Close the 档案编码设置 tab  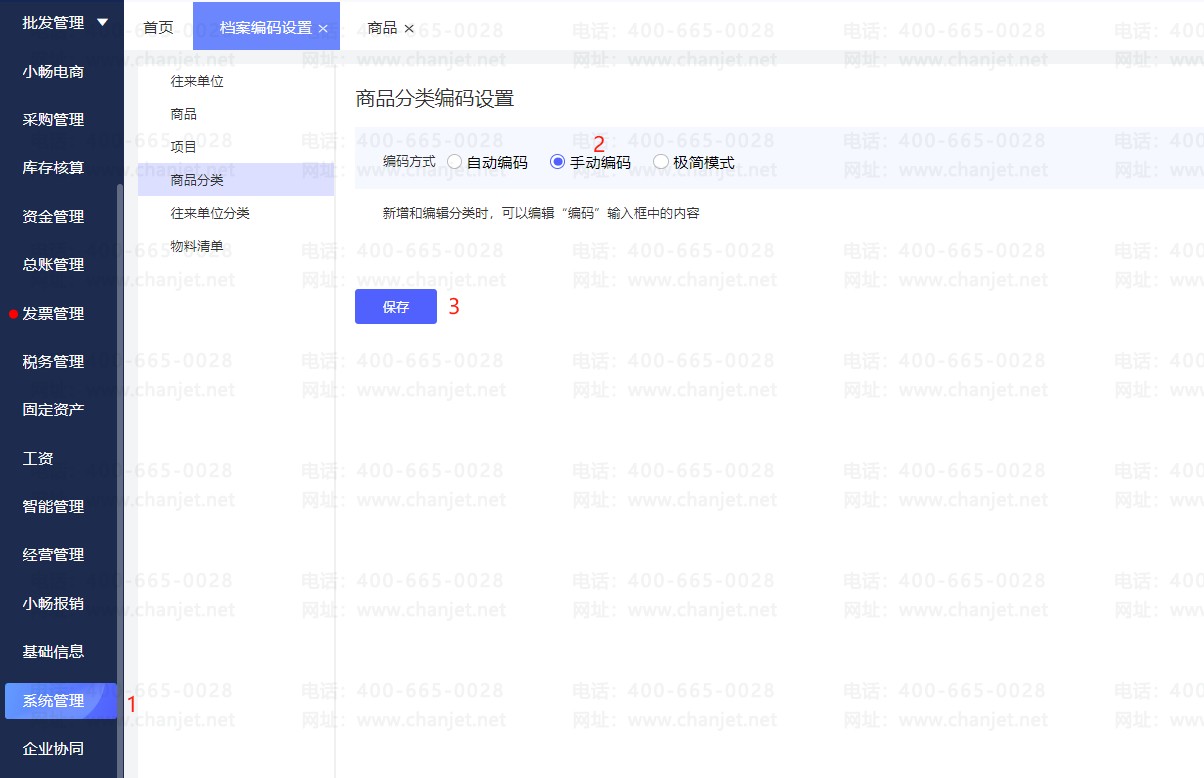point(323,29)
